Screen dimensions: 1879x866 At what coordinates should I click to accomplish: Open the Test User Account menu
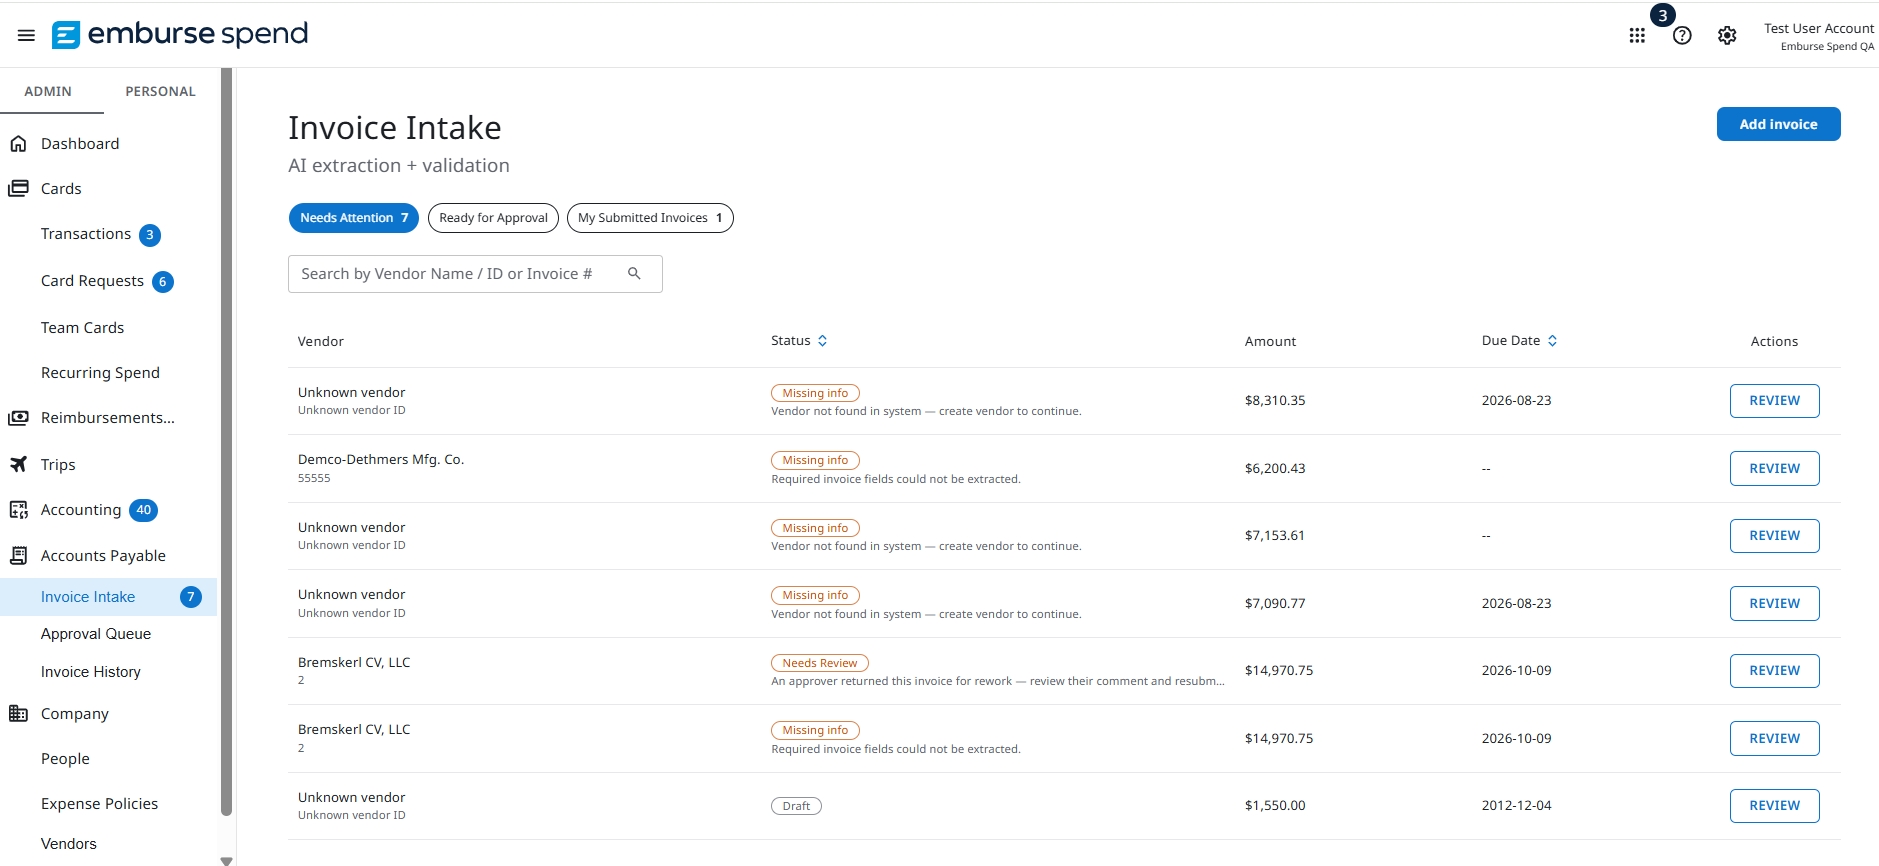[x=1818, y=36]
